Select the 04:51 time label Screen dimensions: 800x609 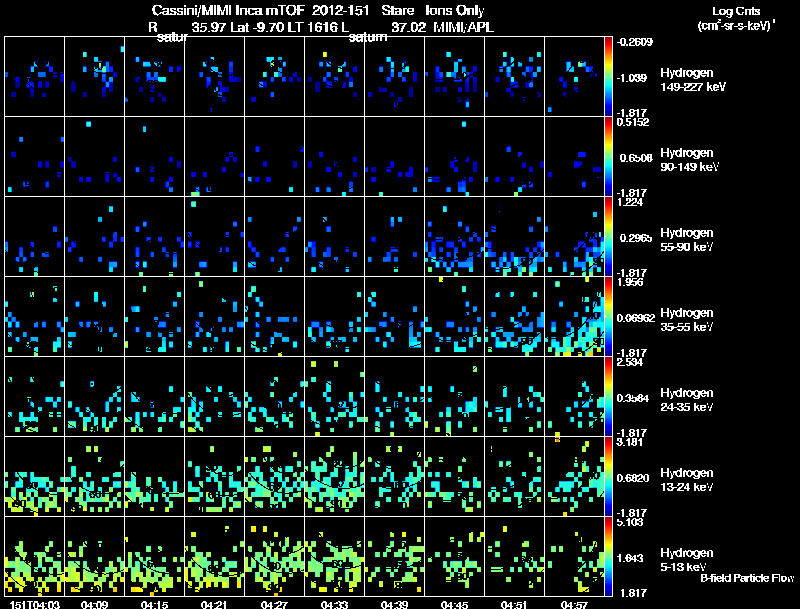click(514, 605)
